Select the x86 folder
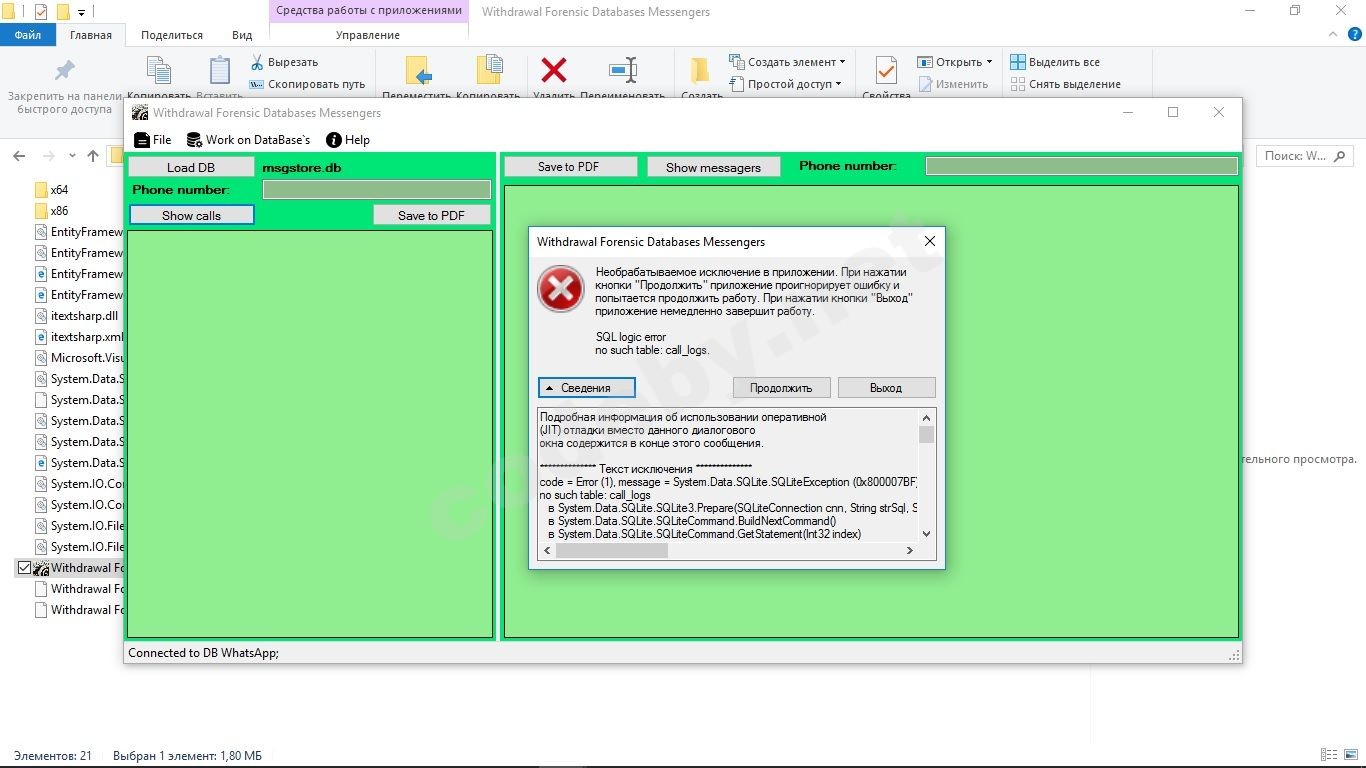Viewport: 1366px width, 768px height. point(51,211)
